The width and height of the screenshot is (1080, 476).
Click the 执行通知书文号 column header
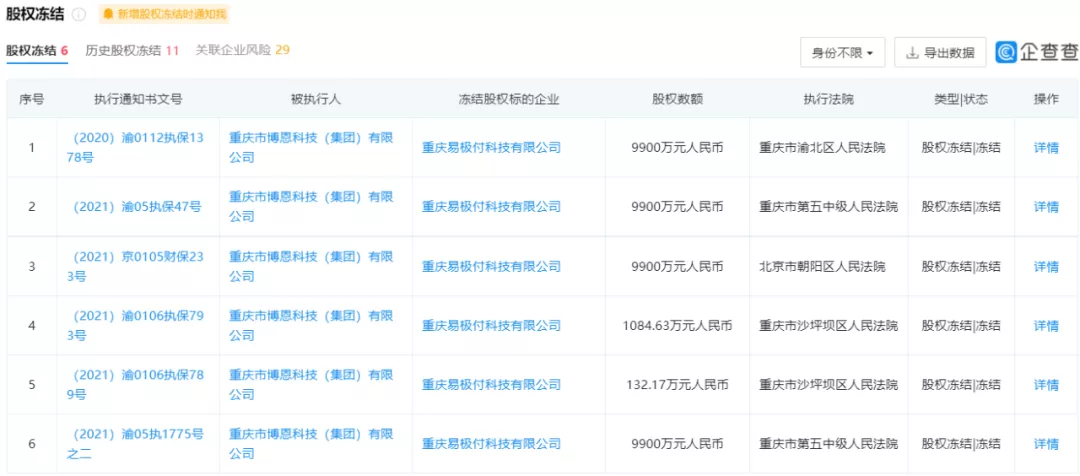pyautogui.click(x=138, y=99)
